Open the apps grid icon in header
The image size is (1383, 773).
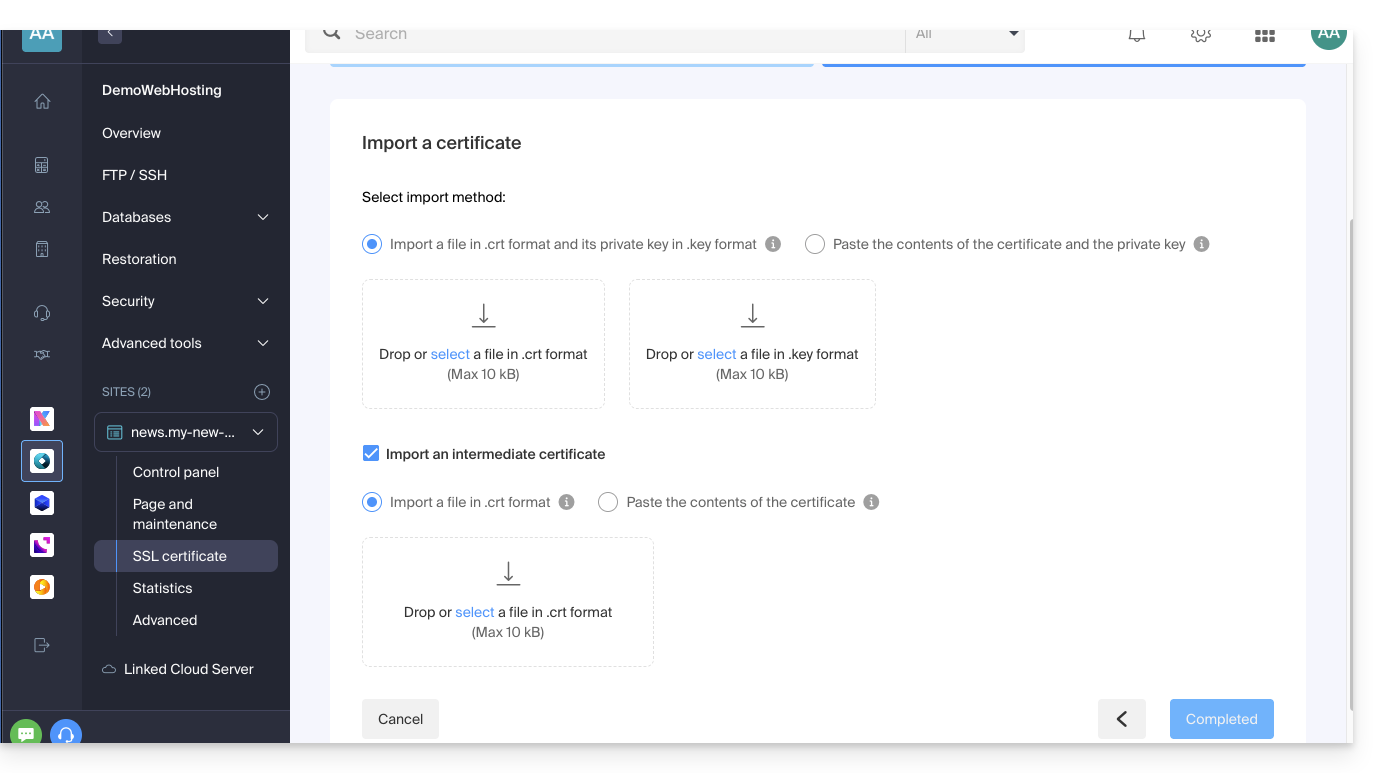coord(1264,35)
